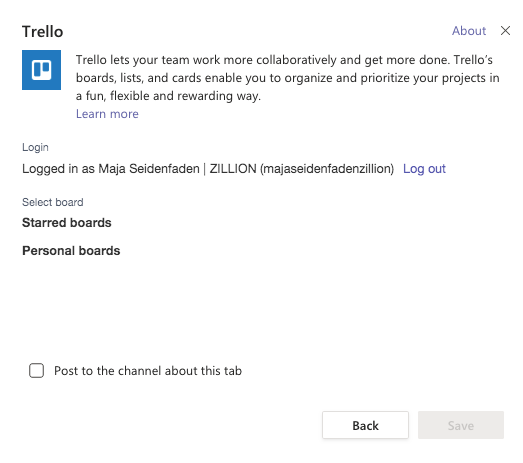Select the Starred boards heading
This screenshot has width=523, height=463.
[67, 222]
